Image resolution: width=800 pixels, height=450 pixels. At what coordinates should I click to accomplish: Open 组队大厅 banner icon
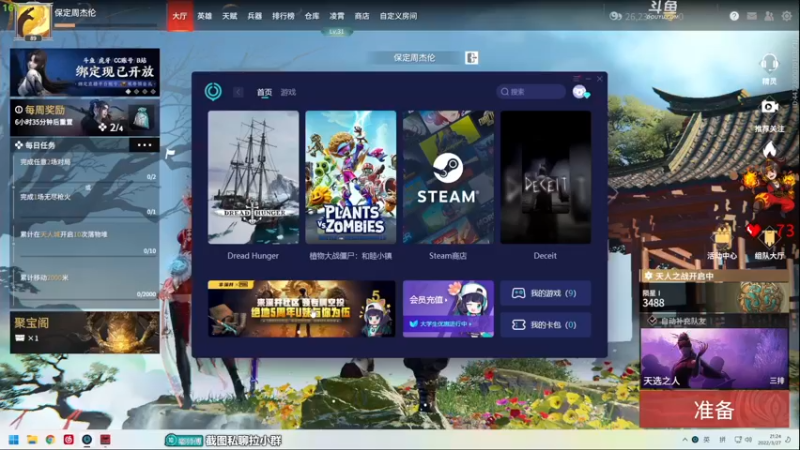(769, 238)
